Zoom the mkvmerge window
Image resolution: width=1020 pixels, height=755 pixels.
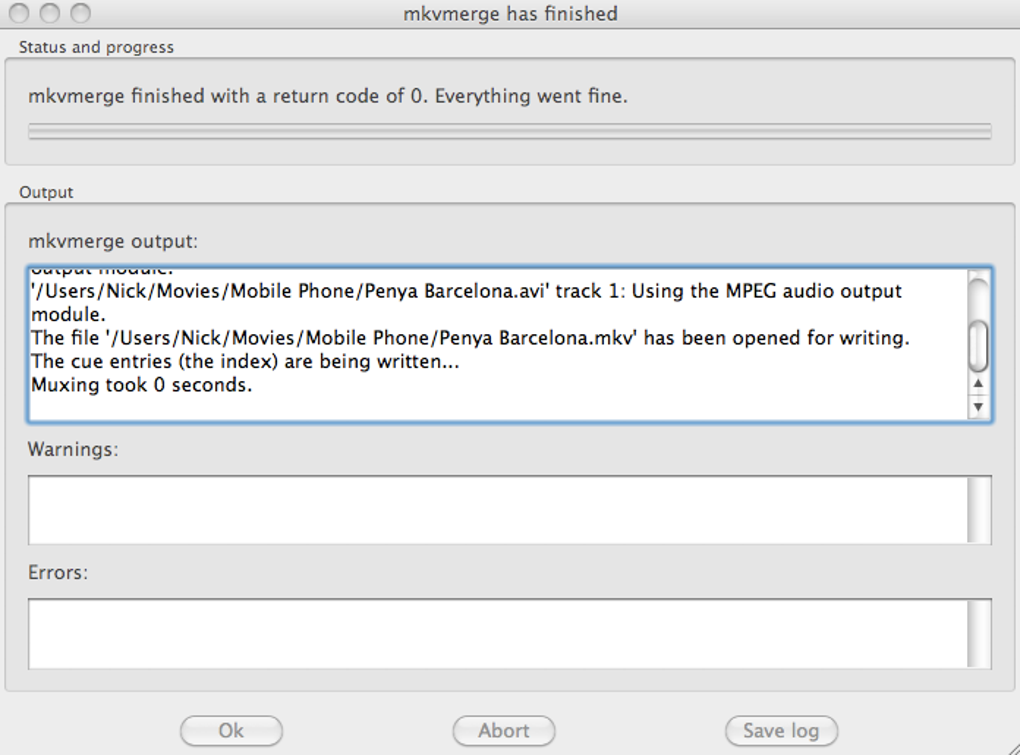[x=80, y=13]
